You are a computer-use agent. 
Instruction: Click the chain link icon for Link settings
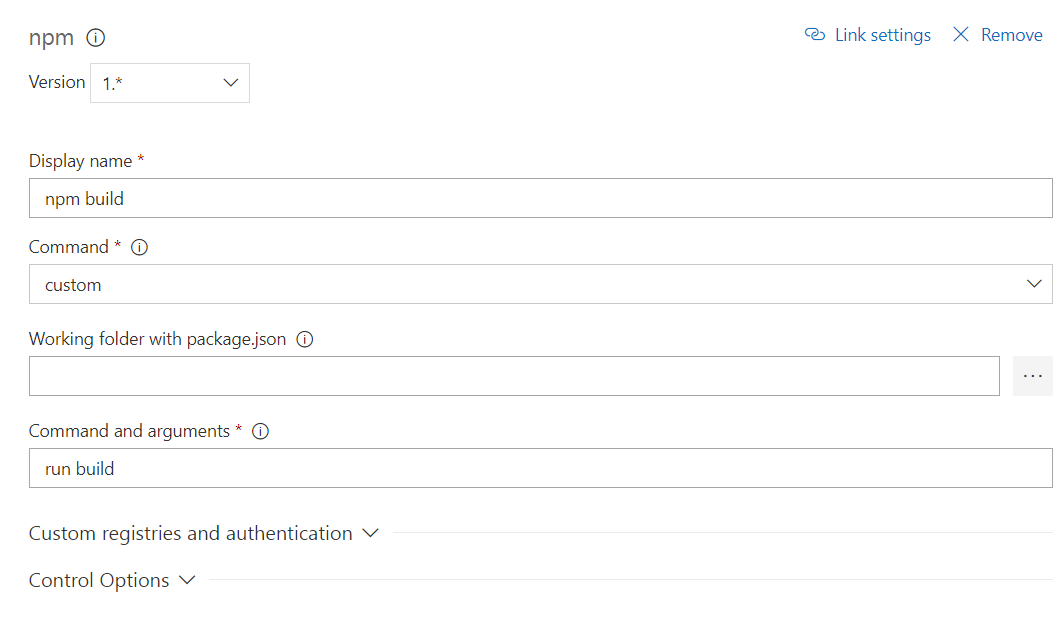tap(814, 35)
